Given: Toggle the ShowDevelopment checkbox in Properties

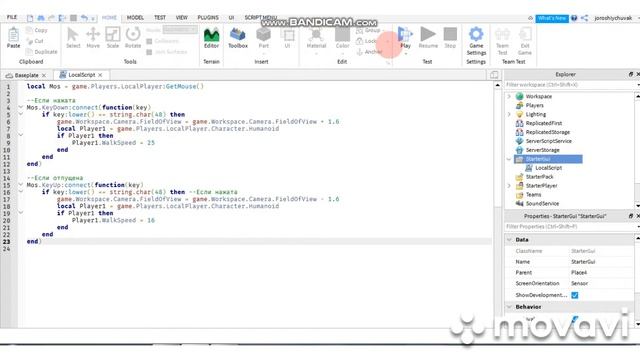Looking at the screenshot, I should pyautogui.click(x=575, y=295).
